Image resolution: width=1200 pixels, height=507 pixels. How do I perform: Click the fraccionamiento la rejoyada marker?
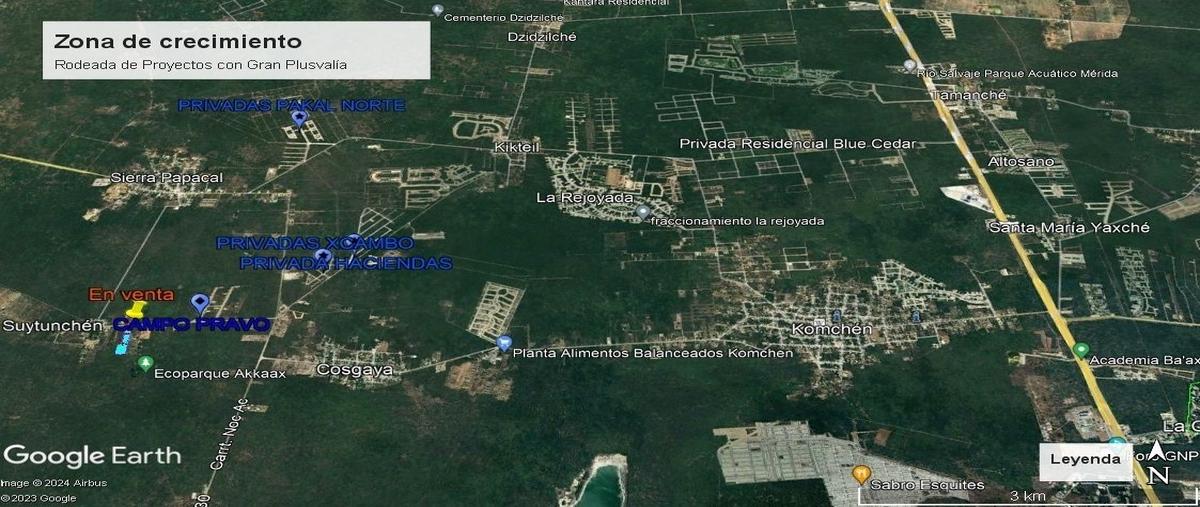coord(643,212)
